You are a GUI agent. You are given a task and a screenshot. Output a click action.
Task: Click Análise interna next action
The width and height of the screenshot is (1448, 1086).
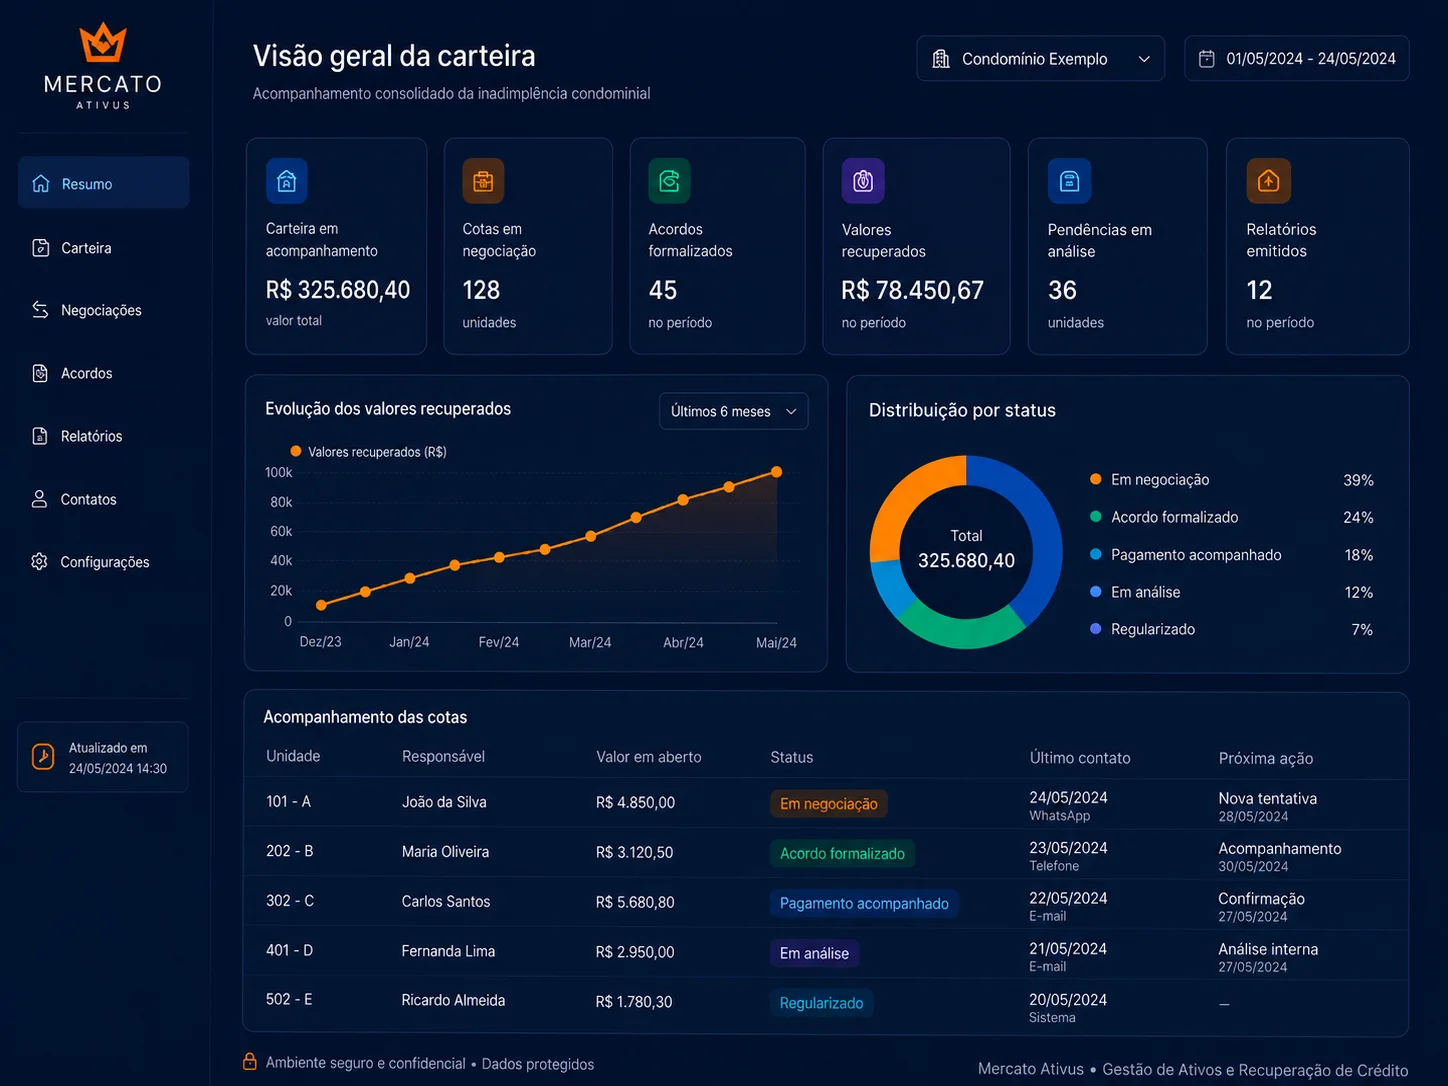(1268, 949)
